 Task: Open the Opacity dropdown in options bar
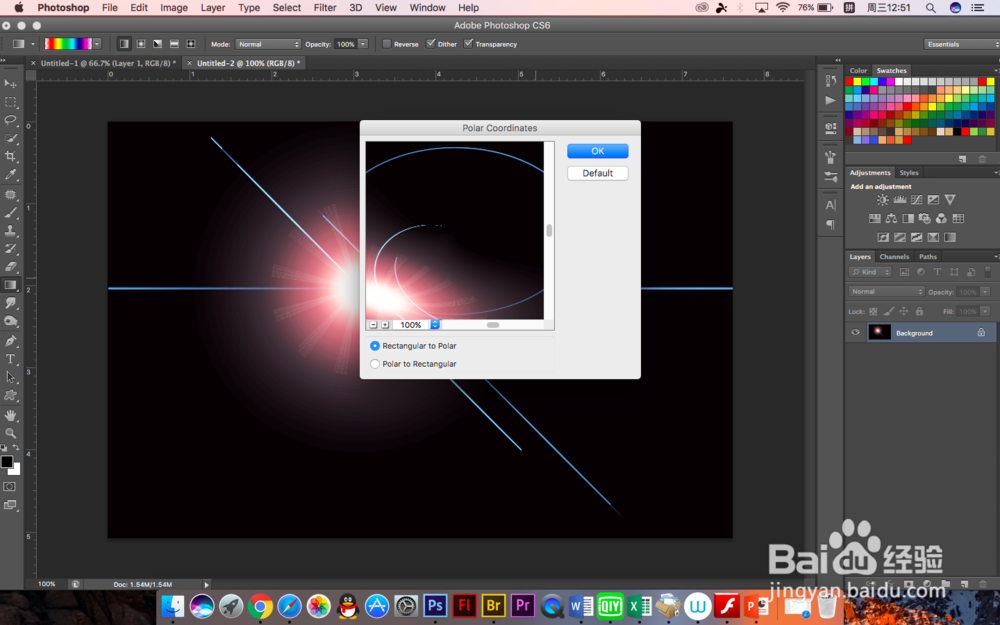363,44
